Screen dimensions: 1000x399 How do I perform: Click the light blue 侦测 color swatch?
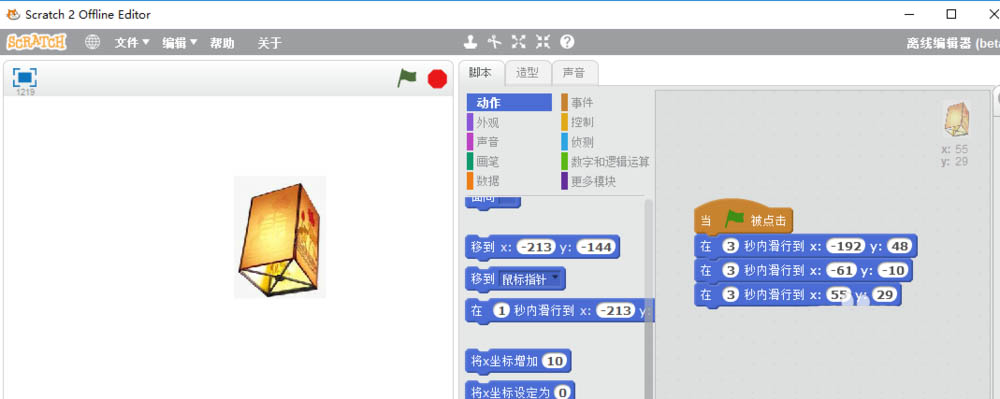564,141
